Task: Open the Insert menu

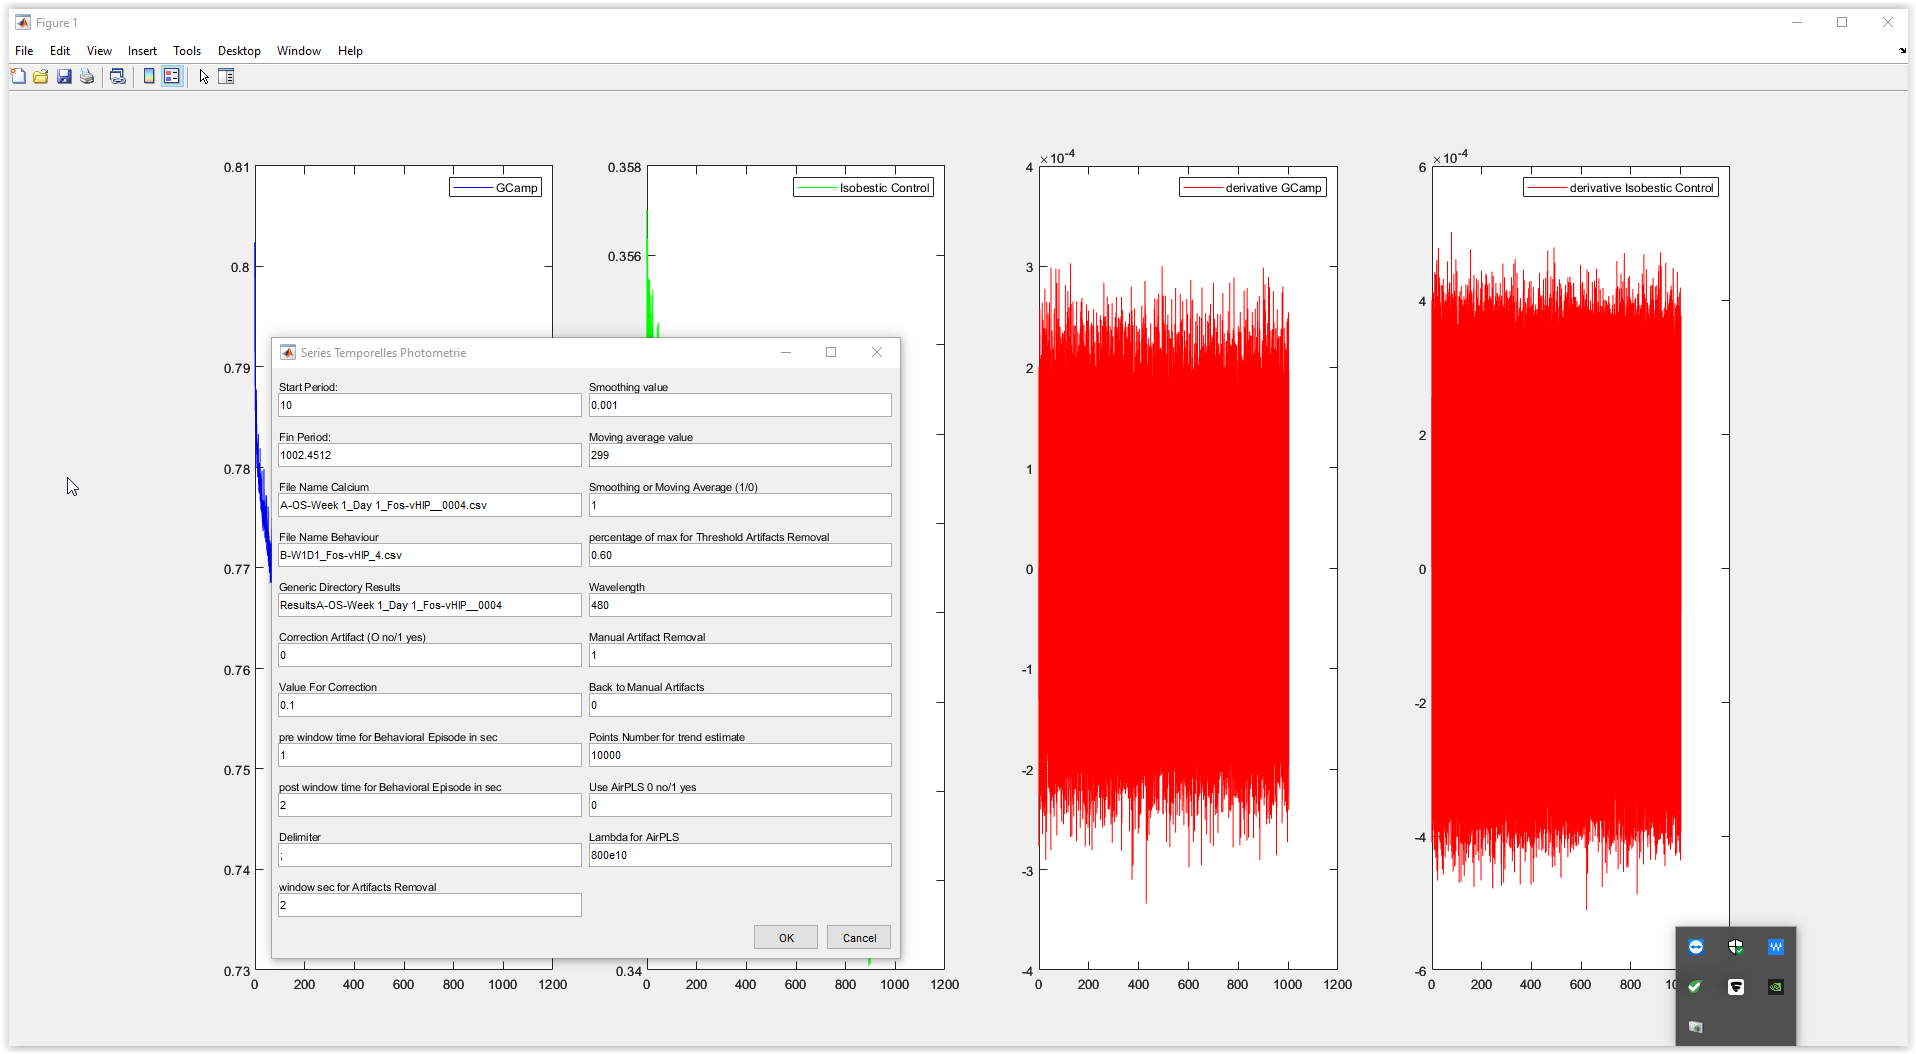Action: click(142, 51)
